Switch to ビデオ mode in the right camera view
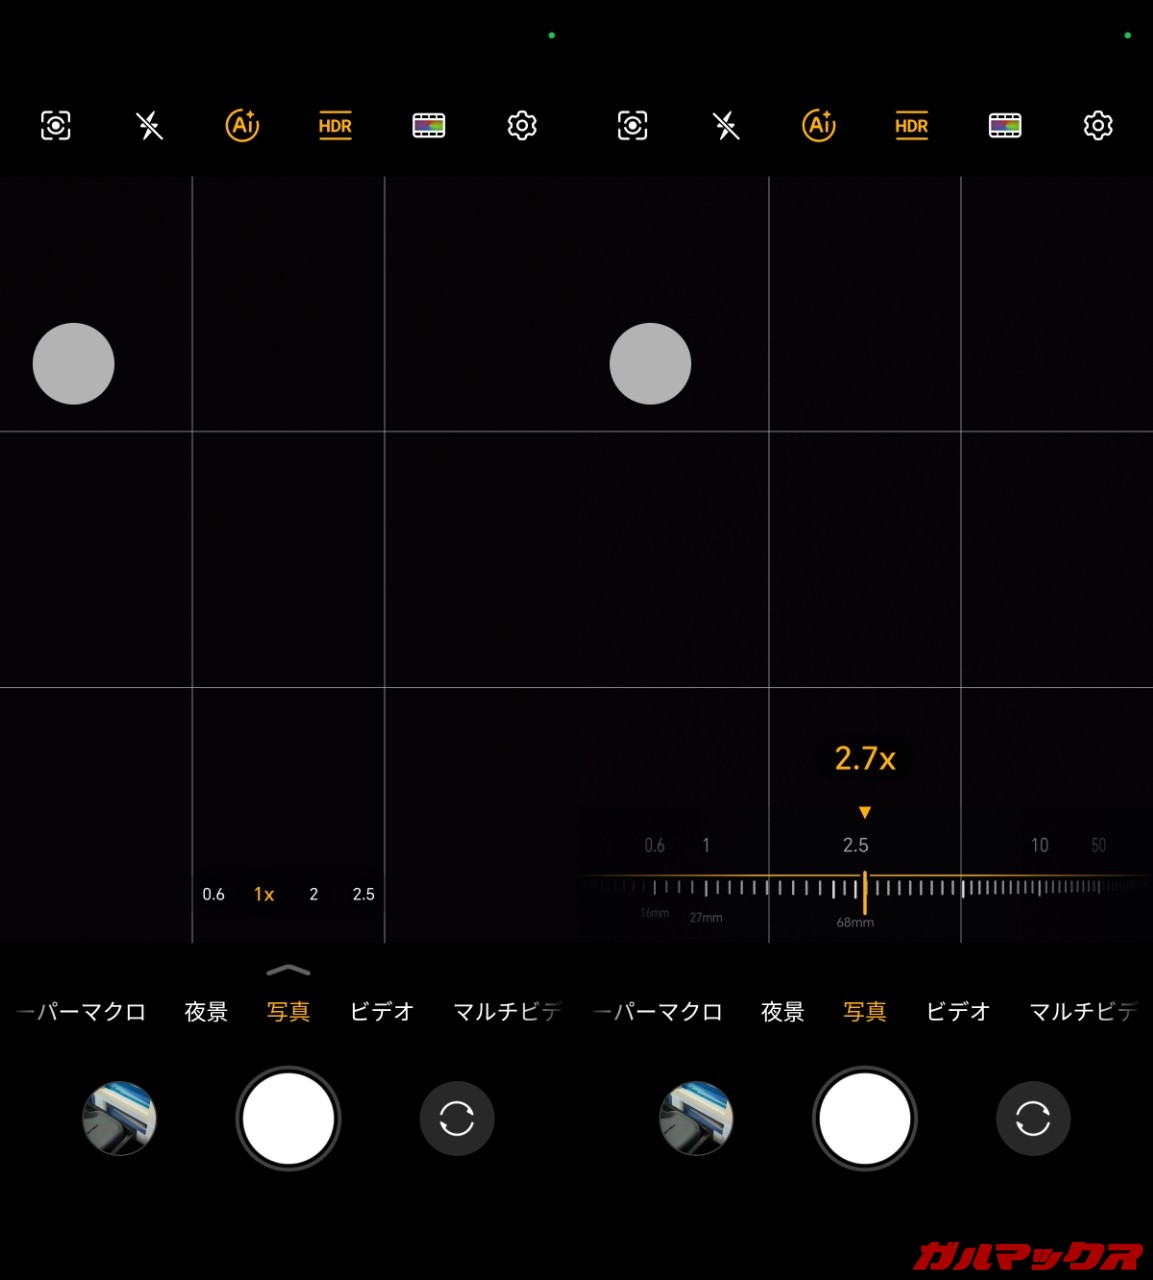This screenshot has width=1153, height=1280. [957, 1012]
